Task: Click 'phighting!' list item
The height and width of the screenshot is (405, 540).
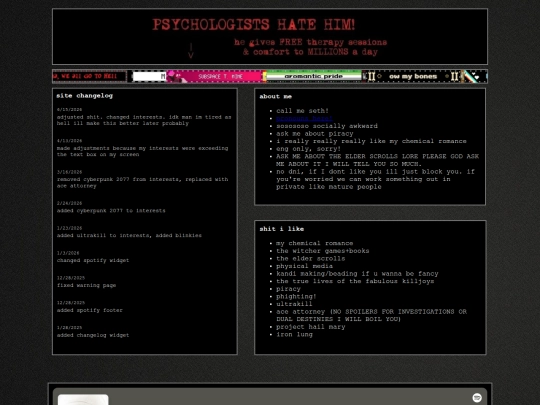Action: coord(296,297)
